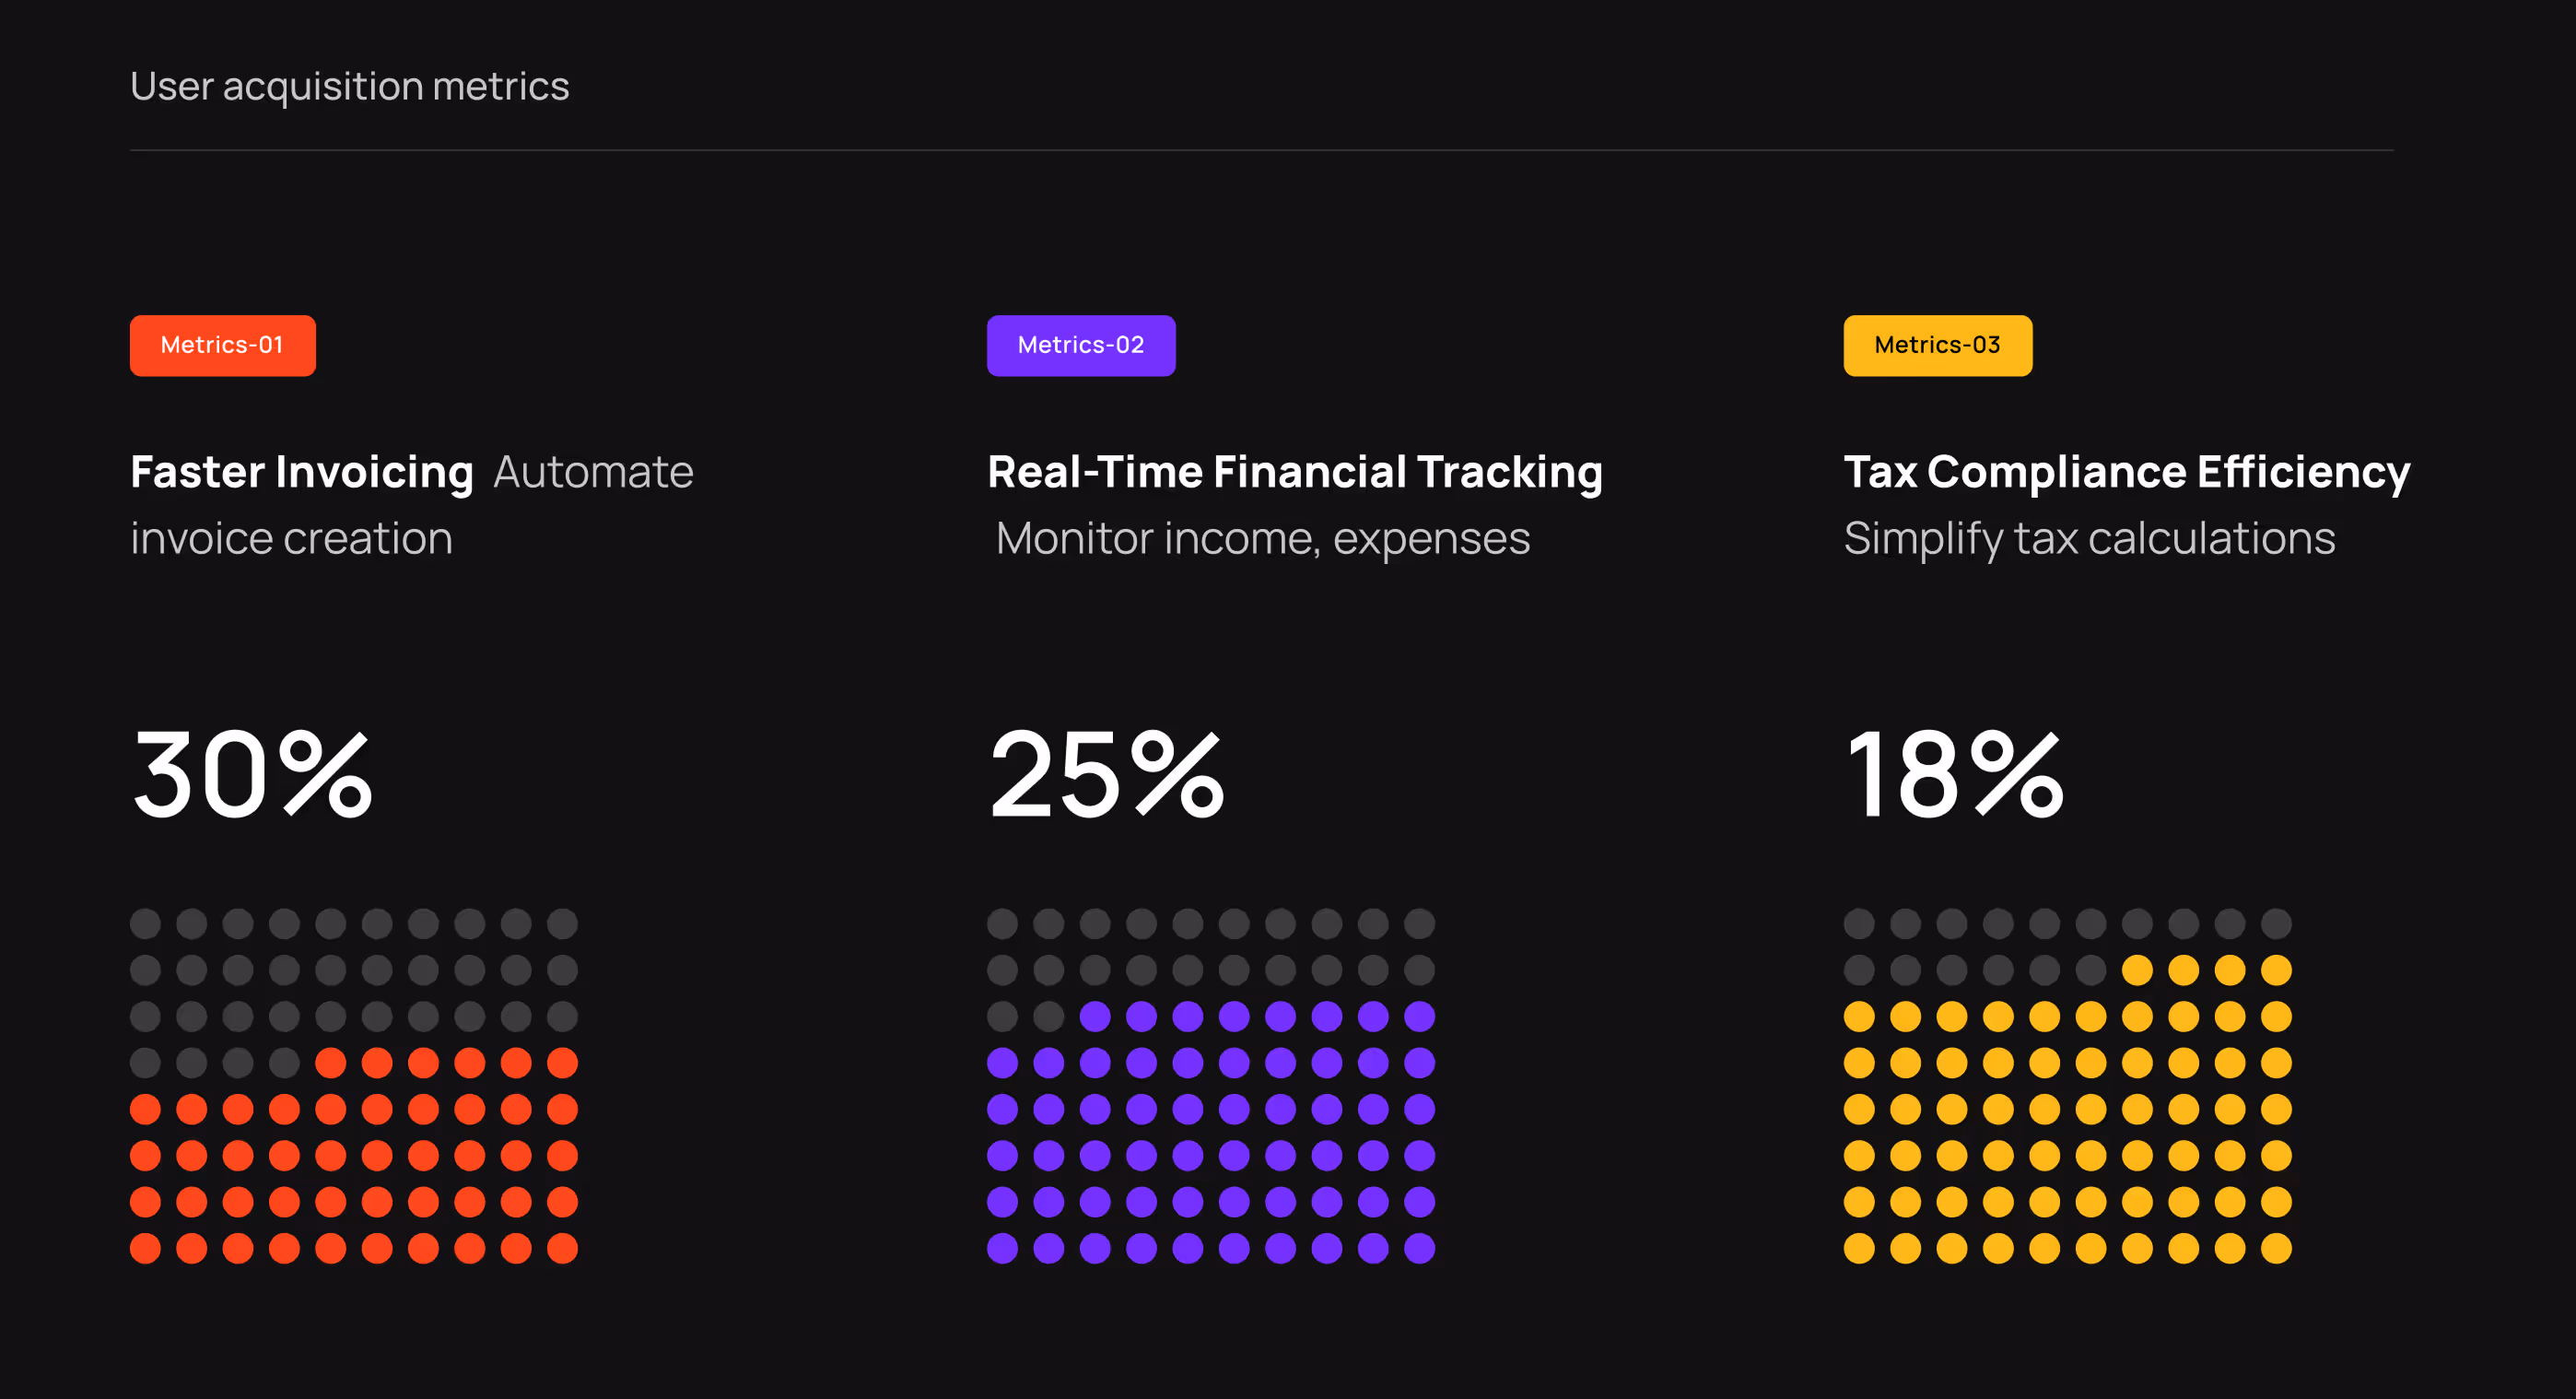Click first yellow dot in the 18% chart
Image resolution: width=2576 pixels, height=1399 pixels.
(2137, 970)
